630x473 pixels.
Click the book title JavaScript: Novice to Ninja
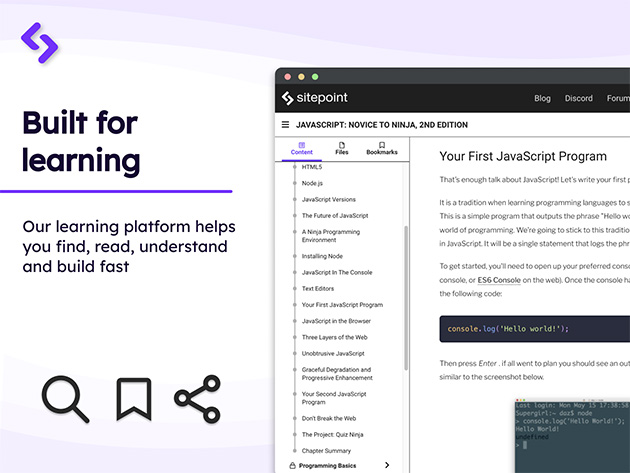382,125
